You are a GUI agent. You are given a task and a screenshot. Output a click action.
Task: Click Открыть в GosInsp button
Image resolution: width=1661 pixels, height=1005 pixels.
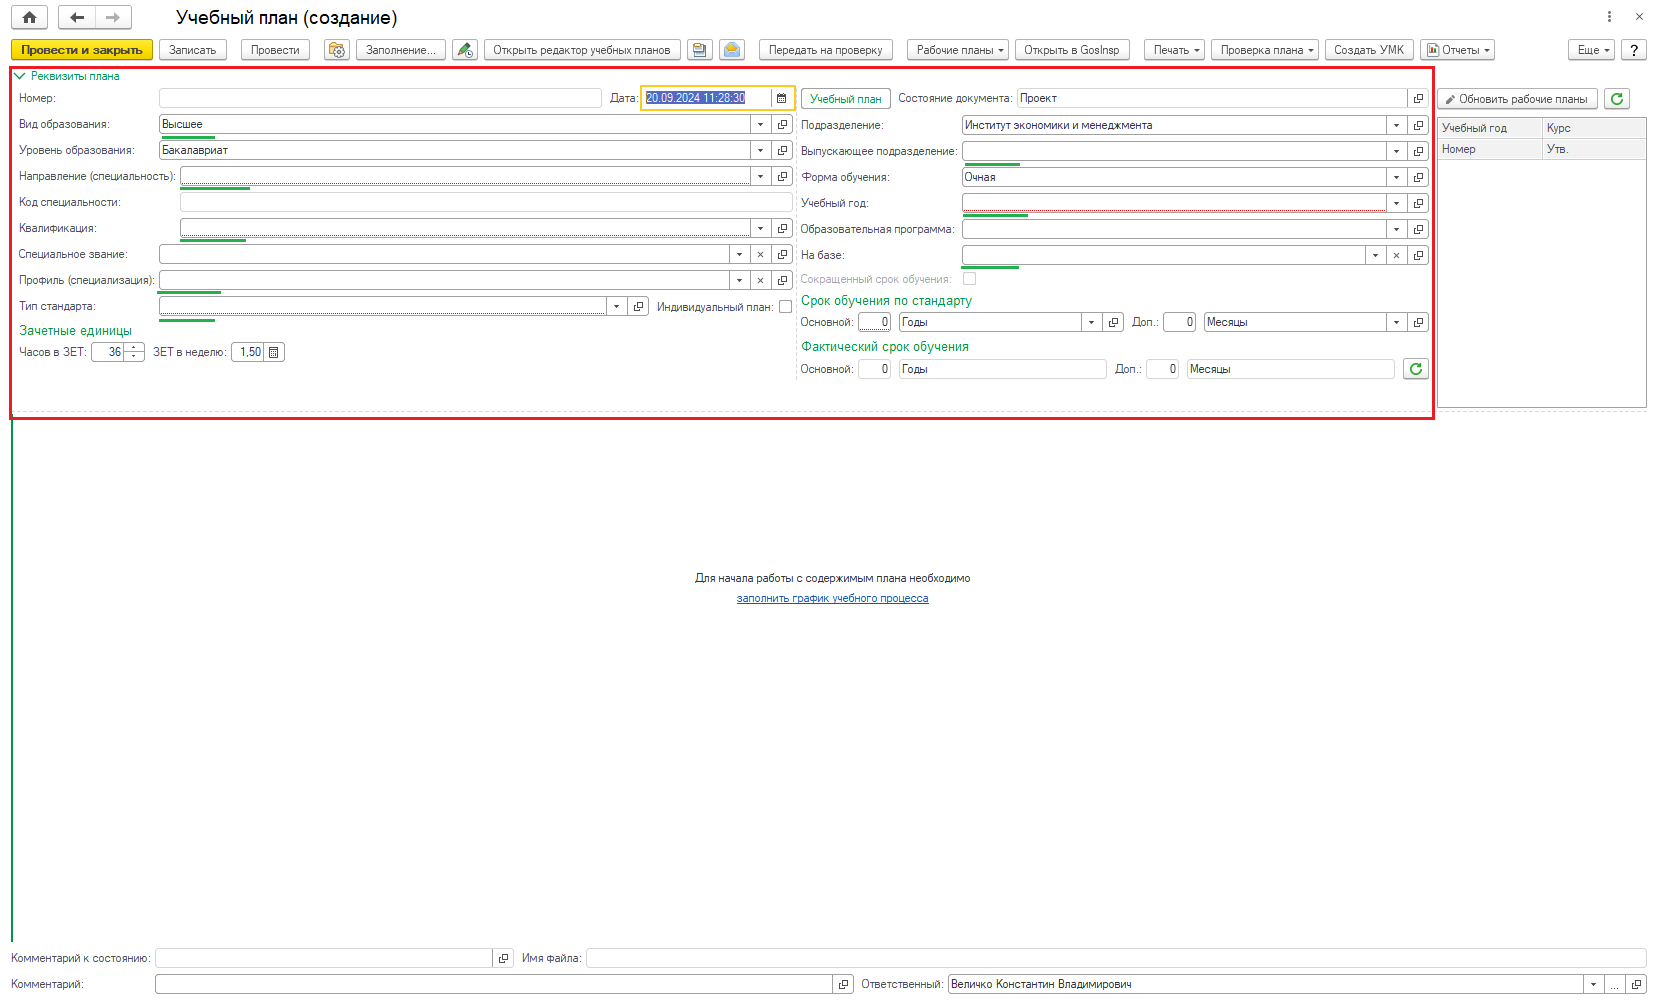[x=1072, y=50]
